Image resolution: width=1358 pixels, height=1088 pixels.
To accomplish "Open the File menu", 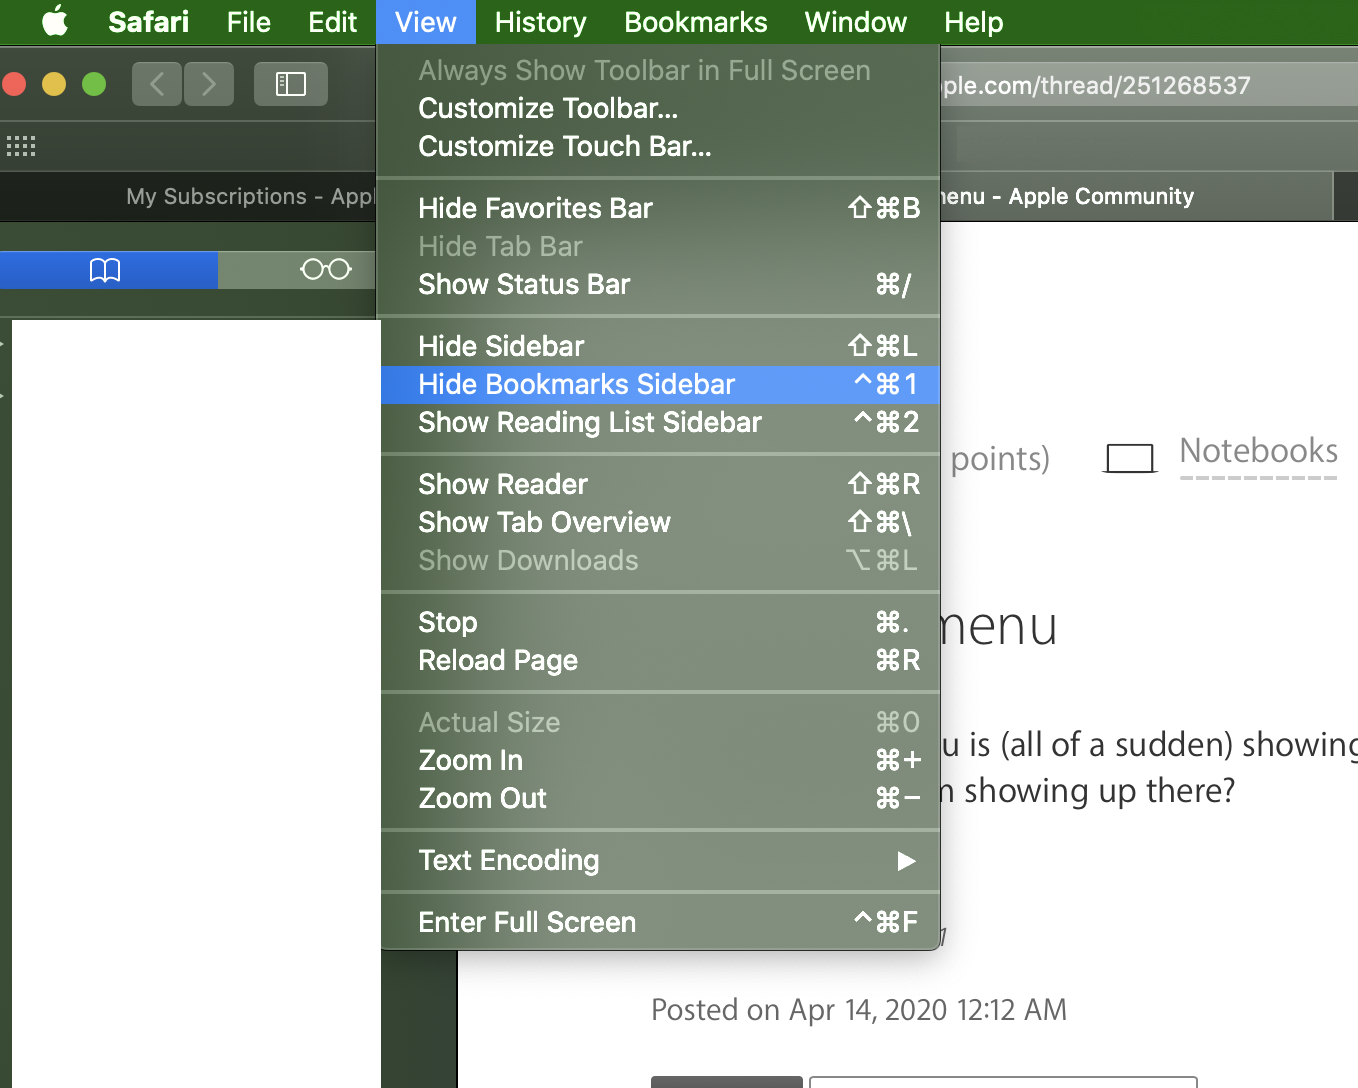I will point(248,22).
